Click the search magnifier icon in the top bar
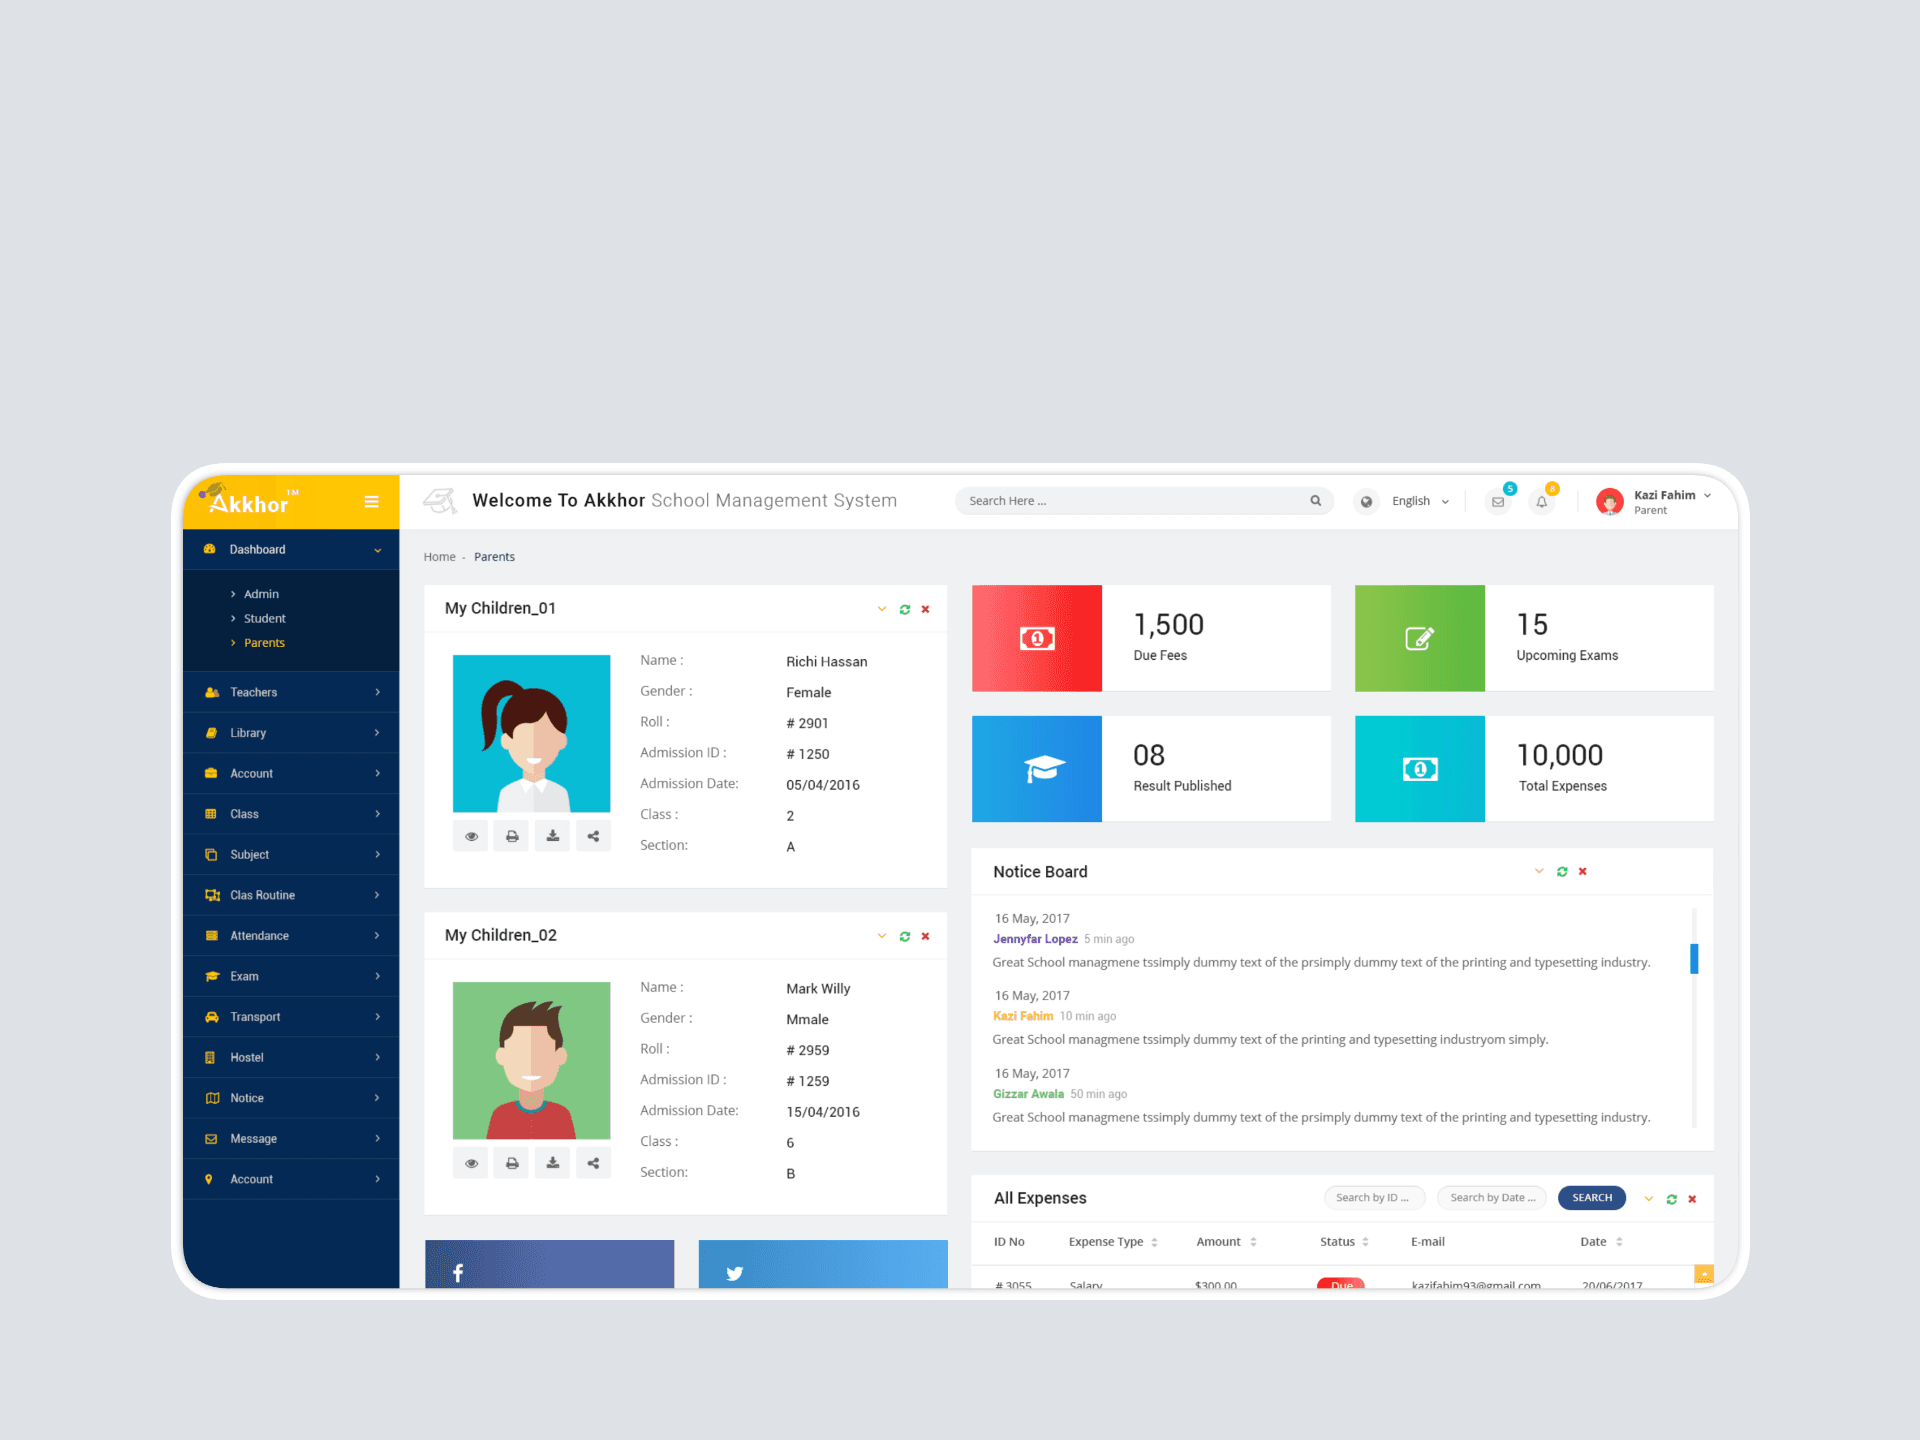This screenshot has width=1920, height=1440. coord(1315,501)
